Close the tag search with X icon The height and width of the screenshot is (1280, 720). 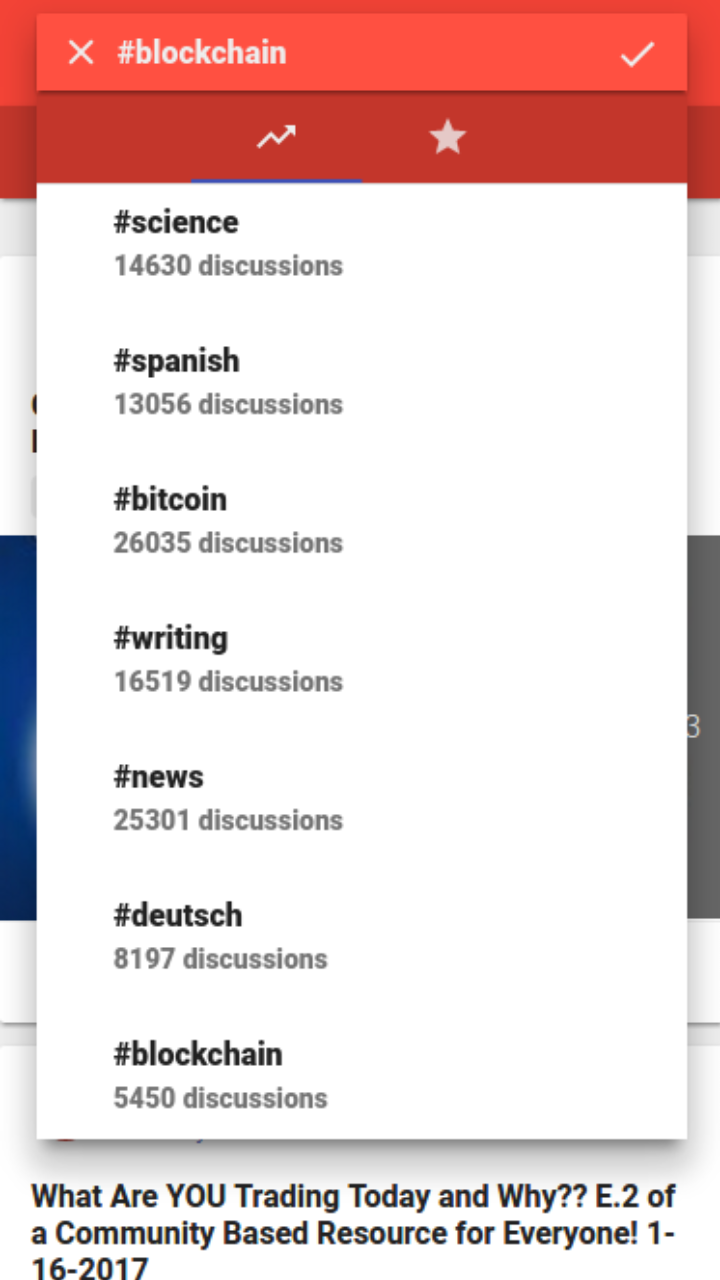pos(80,53)
